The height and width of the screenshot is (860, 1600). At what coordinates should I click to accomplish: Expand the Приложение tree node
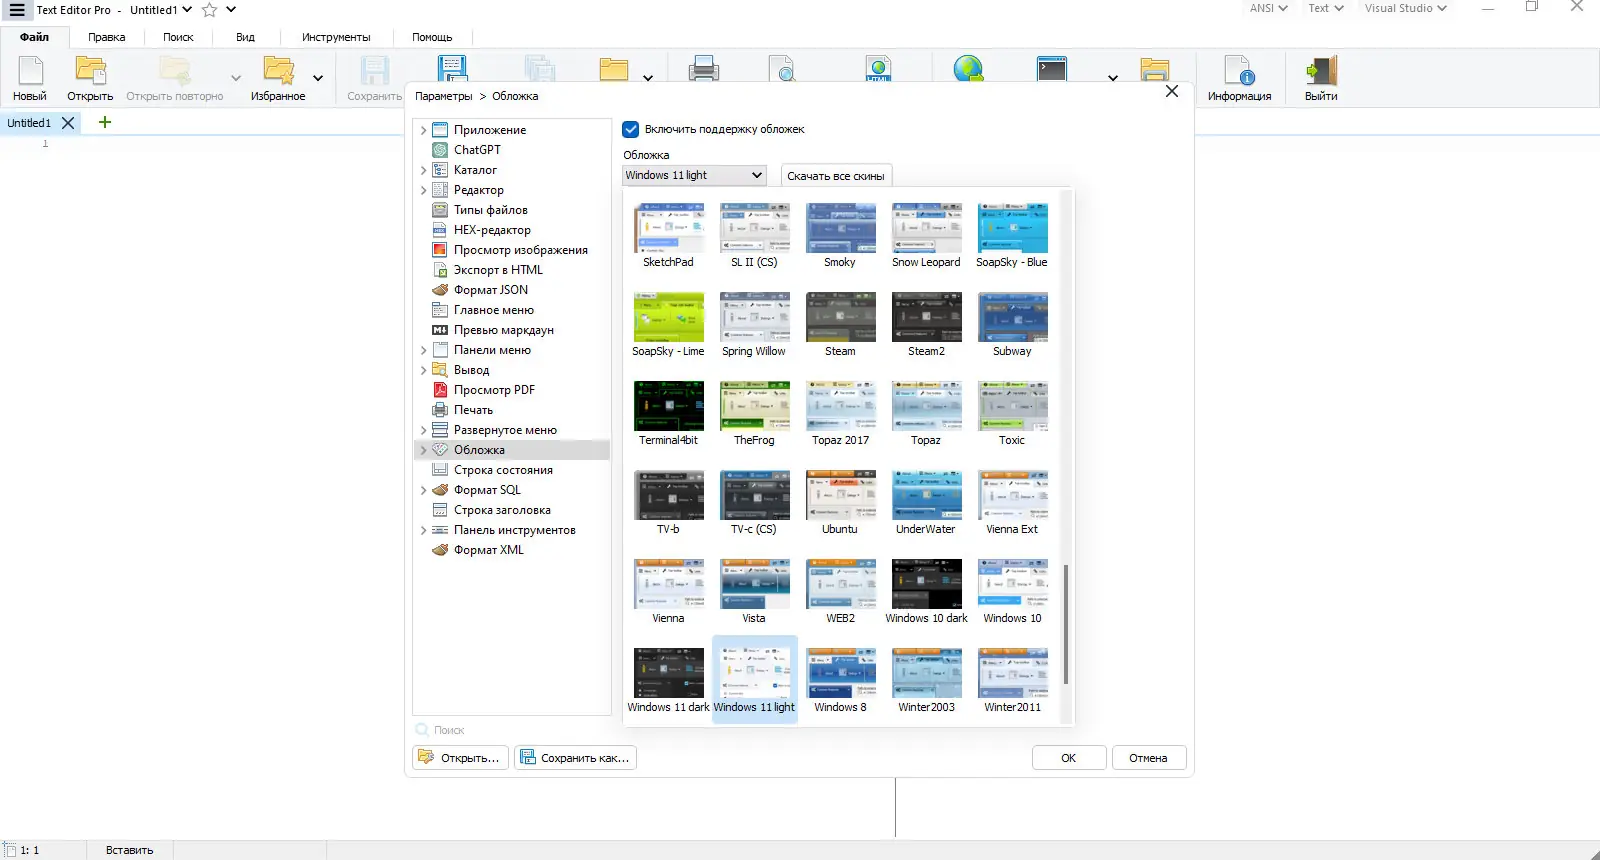pos(423,130)
